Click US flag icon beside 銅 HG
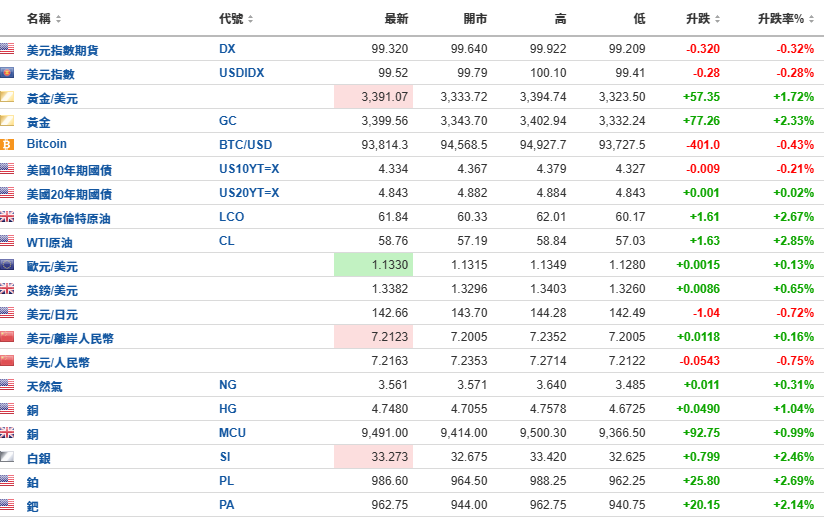This screenshot has width=824, height=520. 7,409
